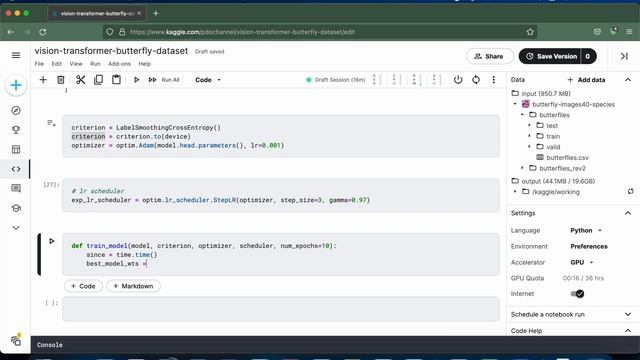This screenshot has height=360, width=640.
Task: Collapse the right side panel
Action: [624, 56]
